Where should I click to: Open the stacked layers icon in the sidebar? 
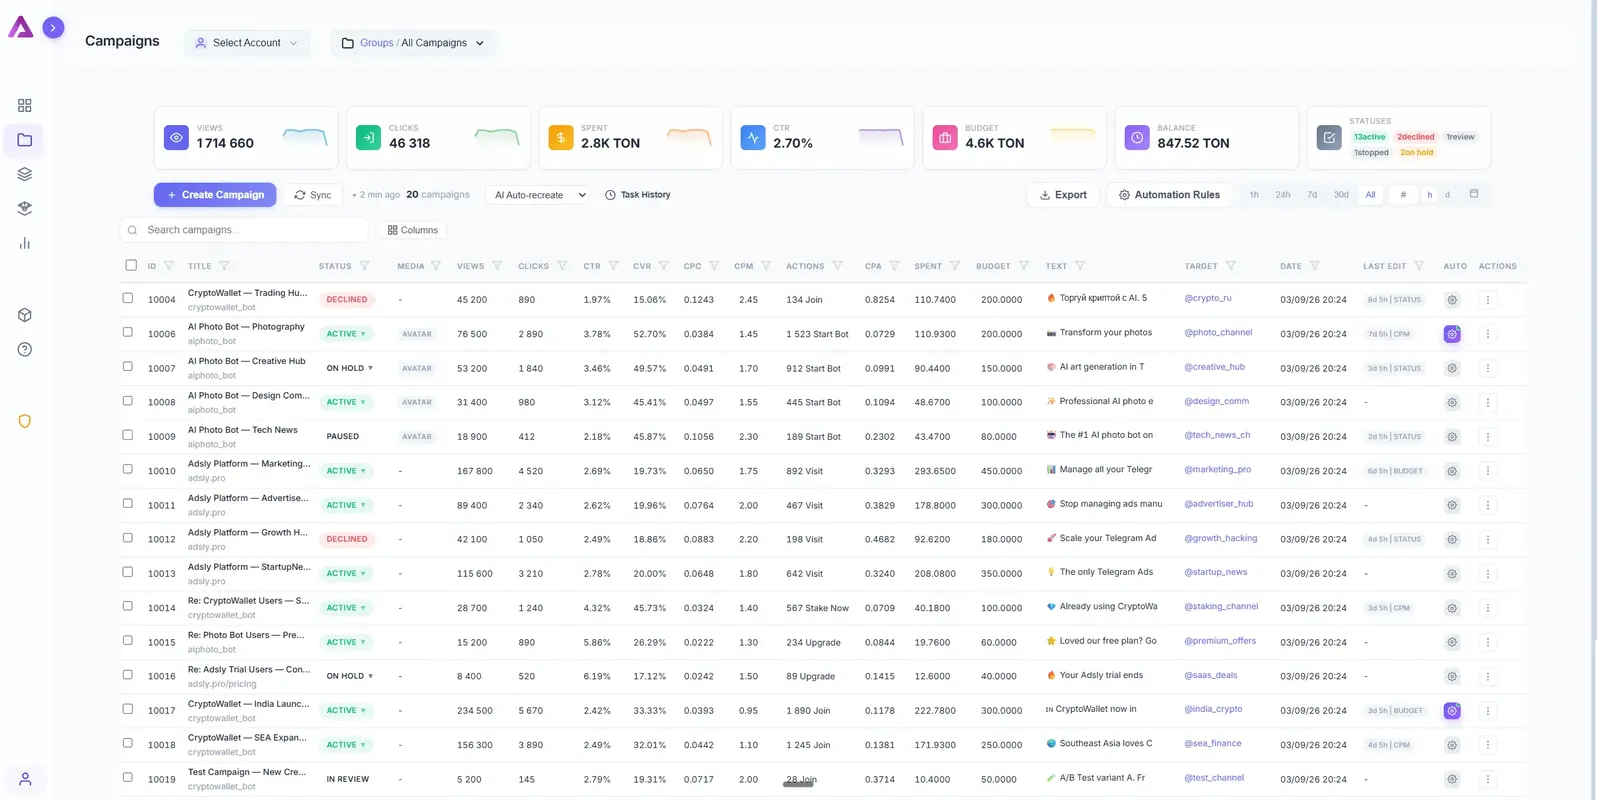click(25, 174)
